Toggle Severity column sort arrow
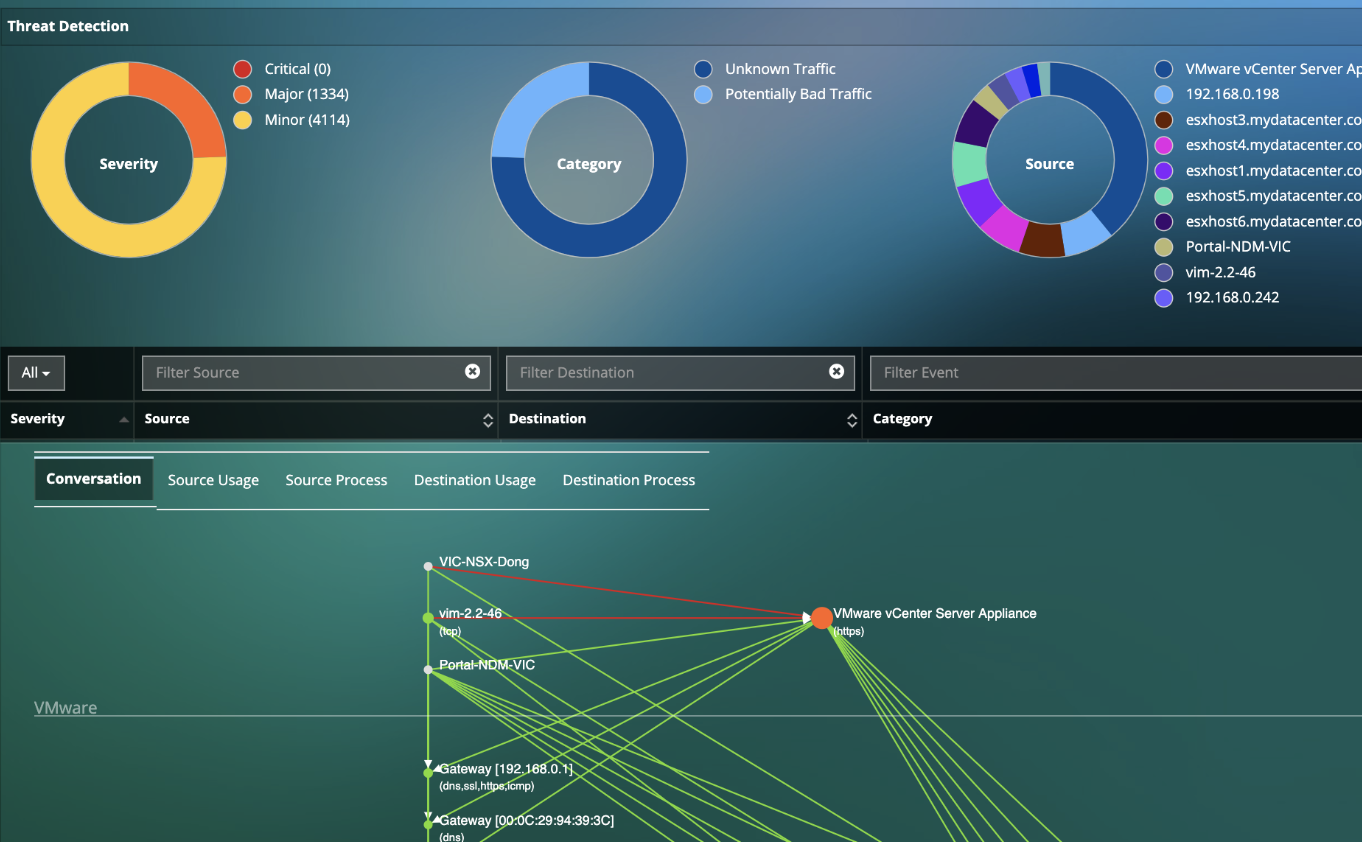The width and height of the screenshot is (1362, 842). tap(124, 420)
